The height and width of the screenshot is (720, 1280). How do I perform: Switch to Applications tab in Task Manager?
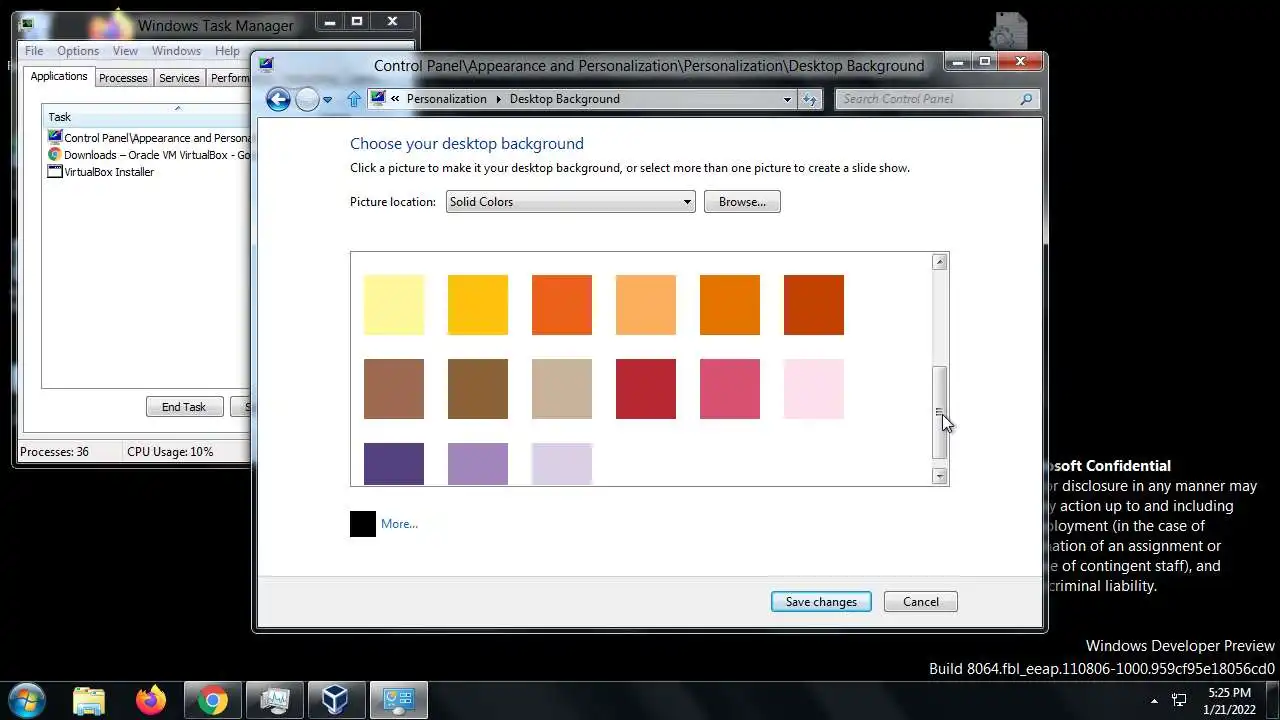click(59, 77)
